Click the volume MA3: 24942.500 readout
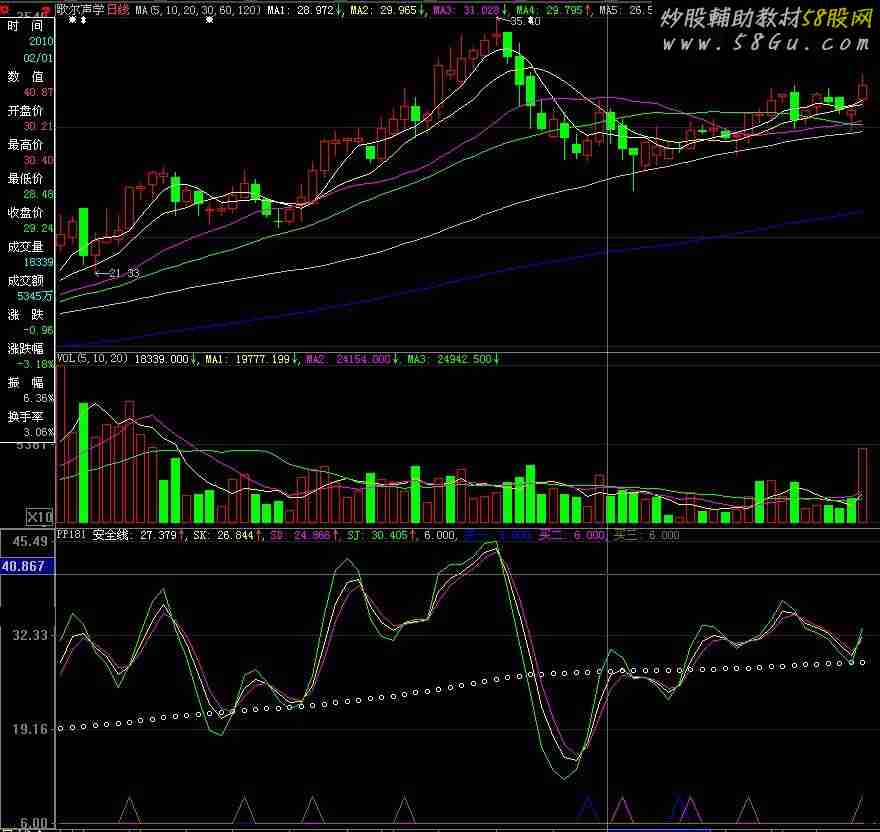Screen dimensions: 880x832 452,359
